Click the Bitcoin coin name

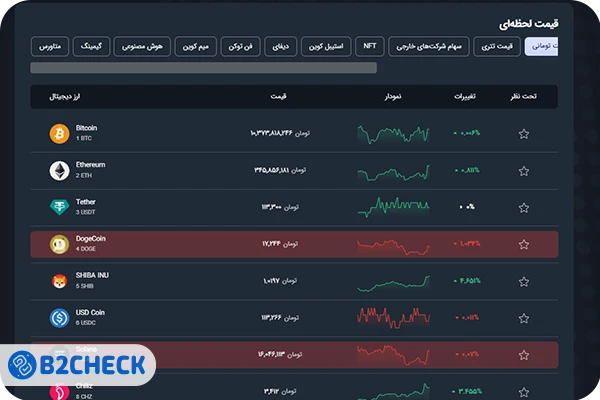click(86, 128)
